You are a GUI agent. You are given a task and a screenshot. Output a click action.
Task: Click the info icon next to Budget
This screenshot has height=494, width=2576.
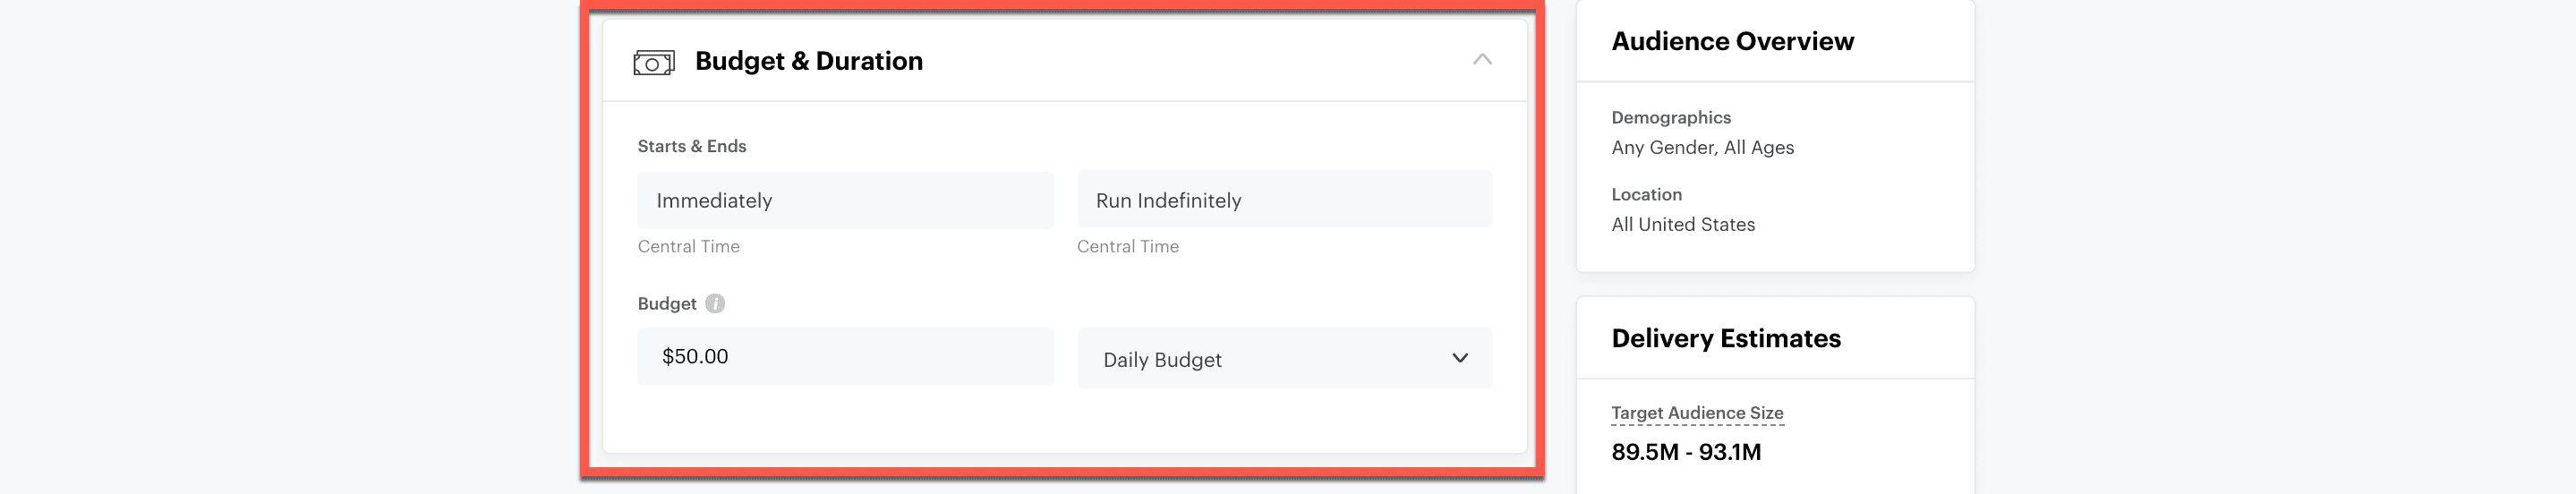(x=715, y=304)
